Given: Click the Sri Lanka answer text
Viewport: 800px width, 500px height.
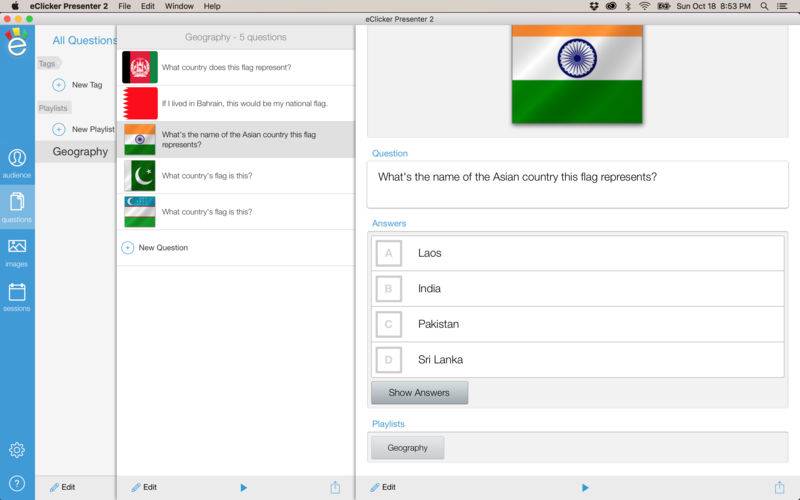Looking at the screenshot, I should [440, 360].
